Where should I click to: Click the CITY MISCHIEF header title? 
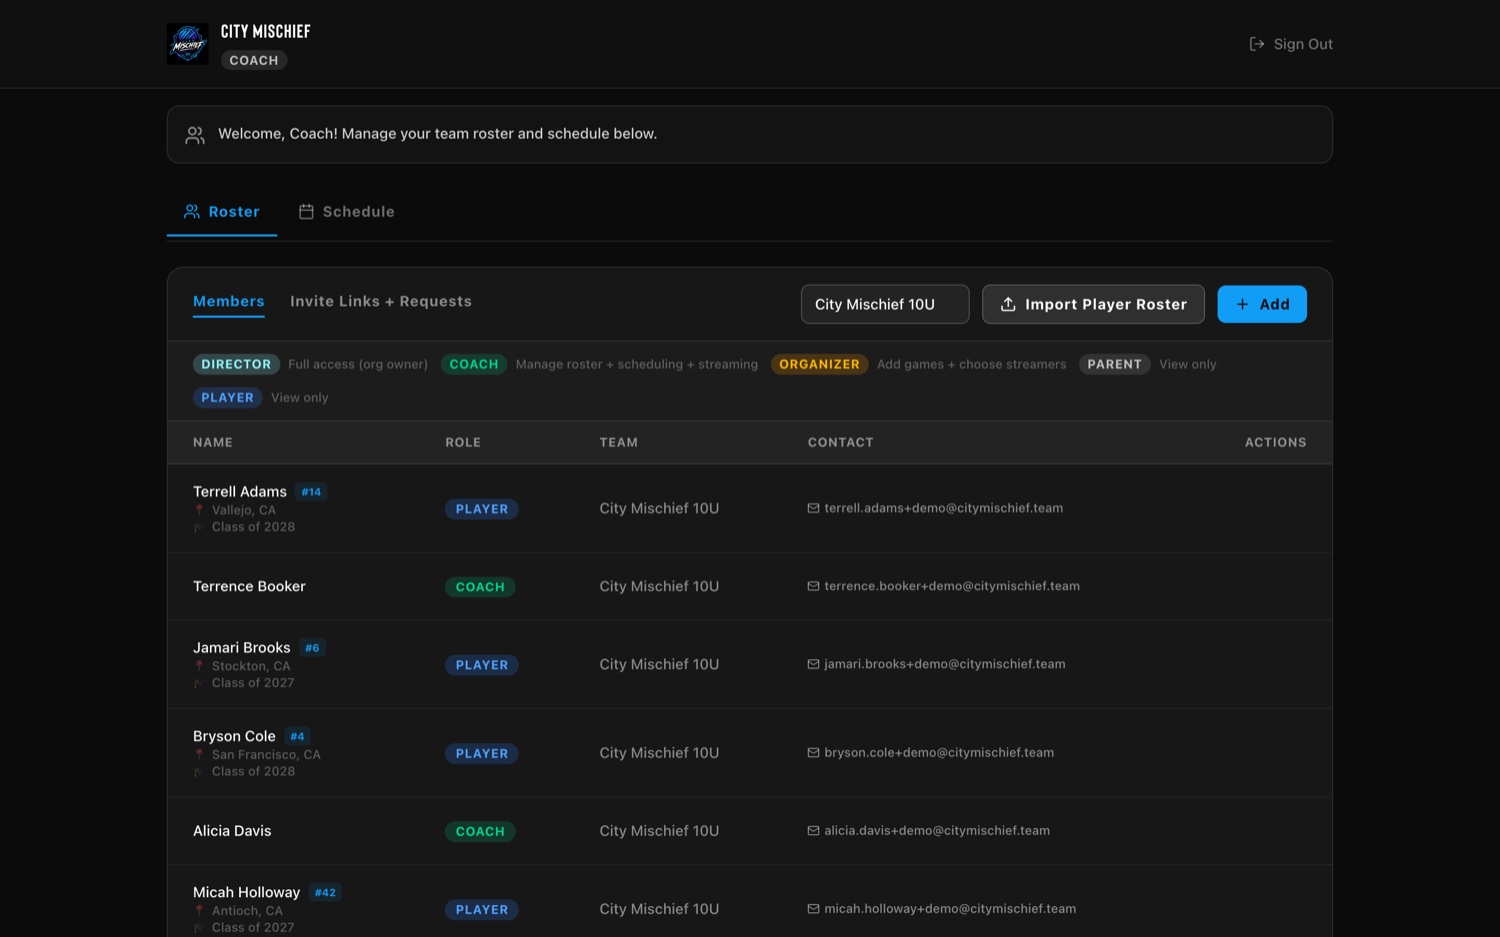click(x=266, y=32)
